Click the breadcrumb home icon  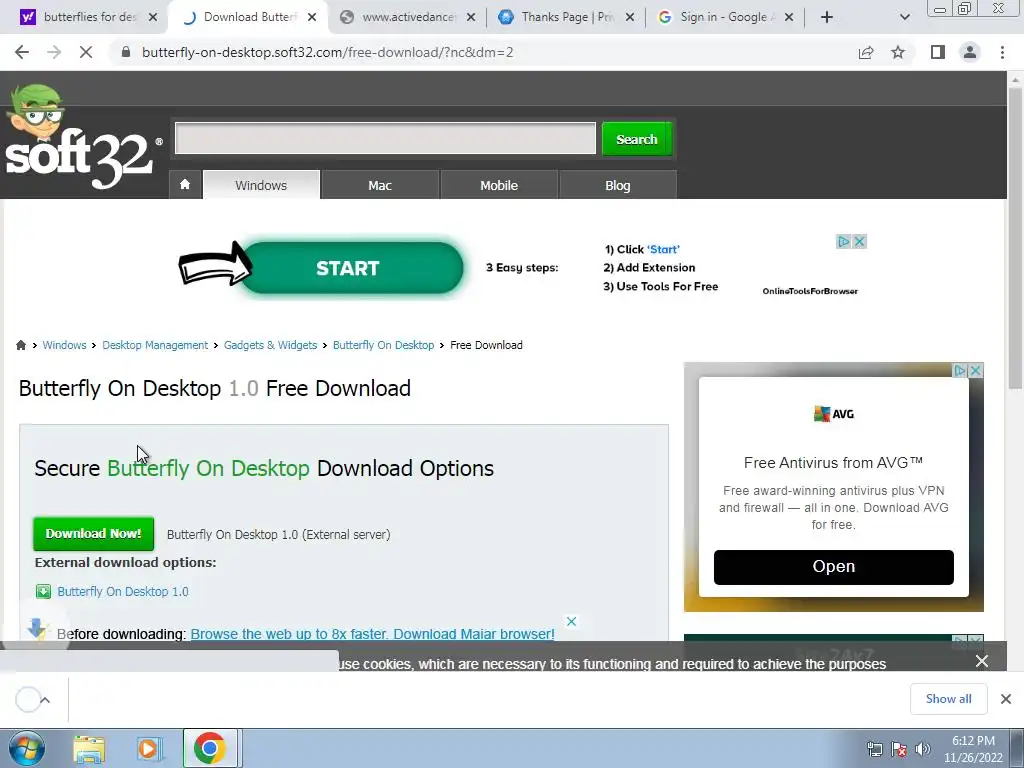pyautogui.click(x=21, y=345)
